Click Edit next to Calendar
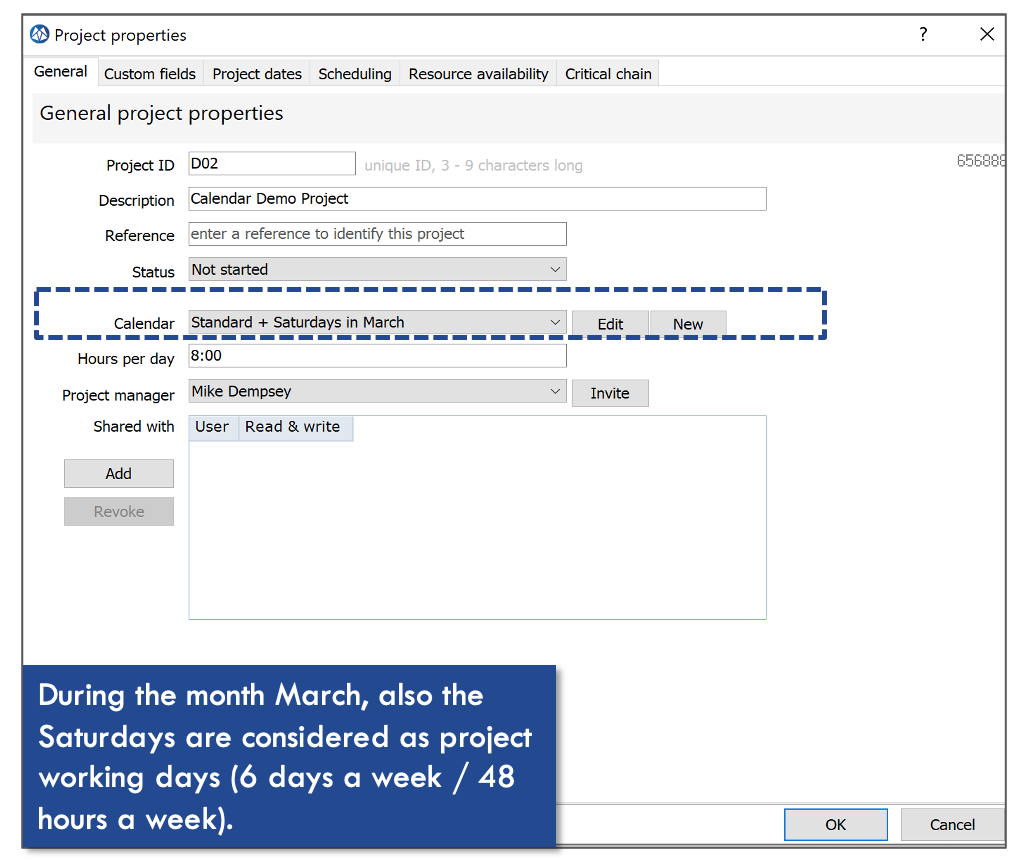 pyautogui.click(x=610, y=324)
